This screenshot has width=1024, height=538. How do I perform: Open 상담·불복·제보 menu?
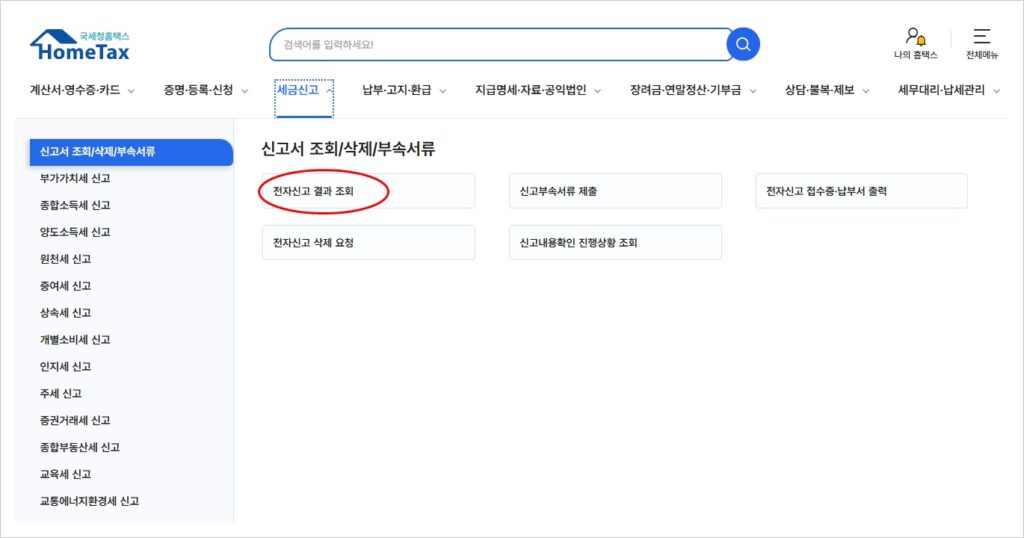[x=820, y=90]
